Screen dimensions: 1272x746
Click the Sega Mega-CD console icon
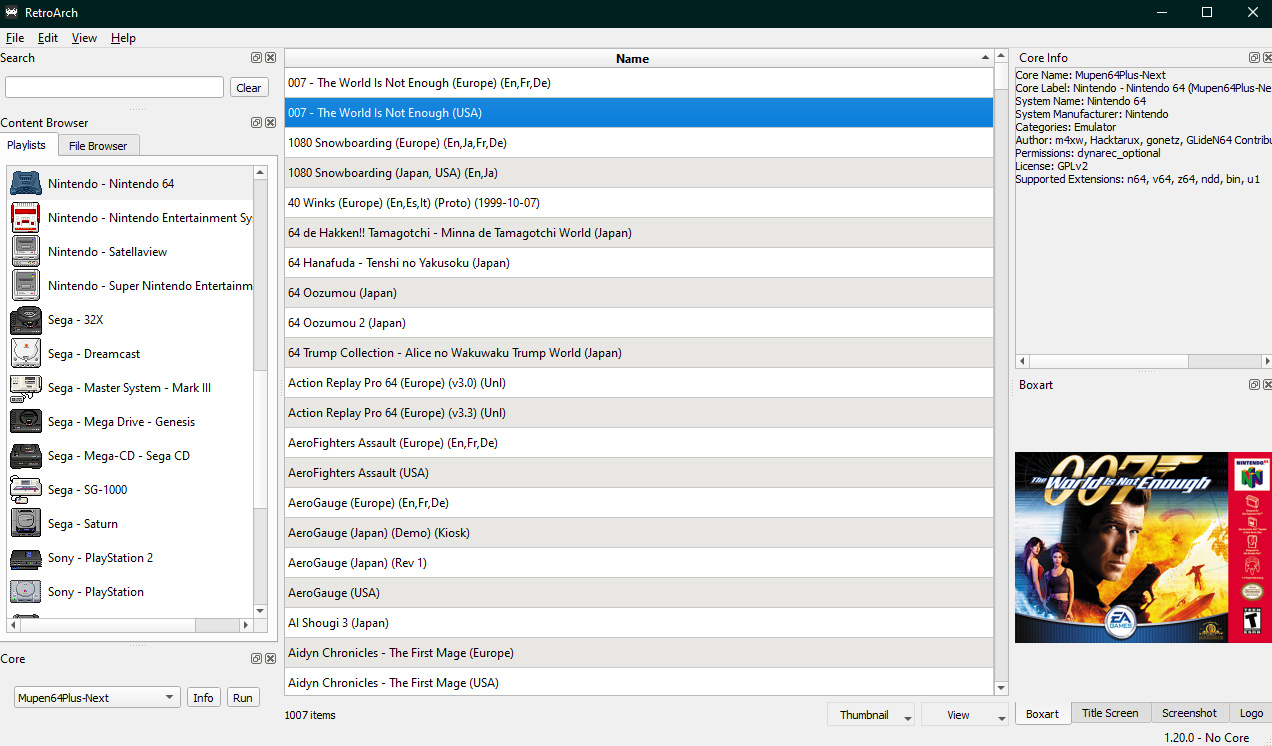coord(25,456)
